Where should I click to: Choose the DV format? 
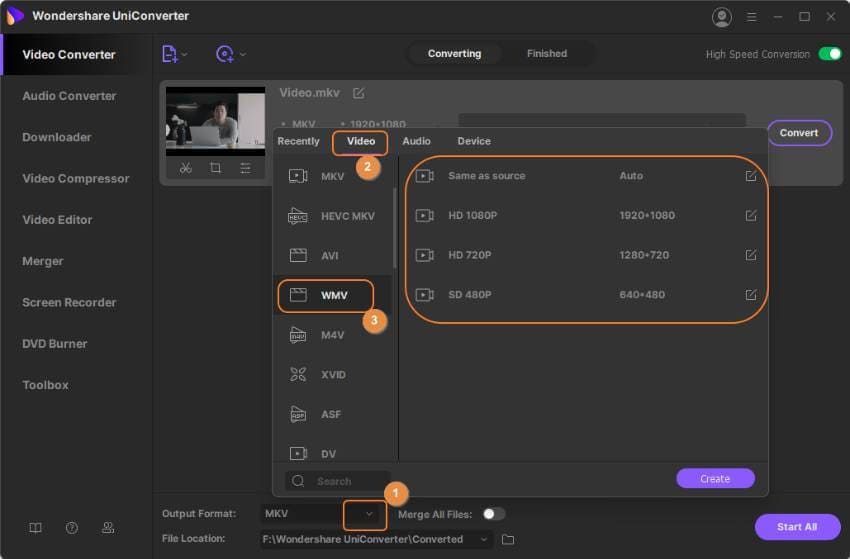(332, 453)
